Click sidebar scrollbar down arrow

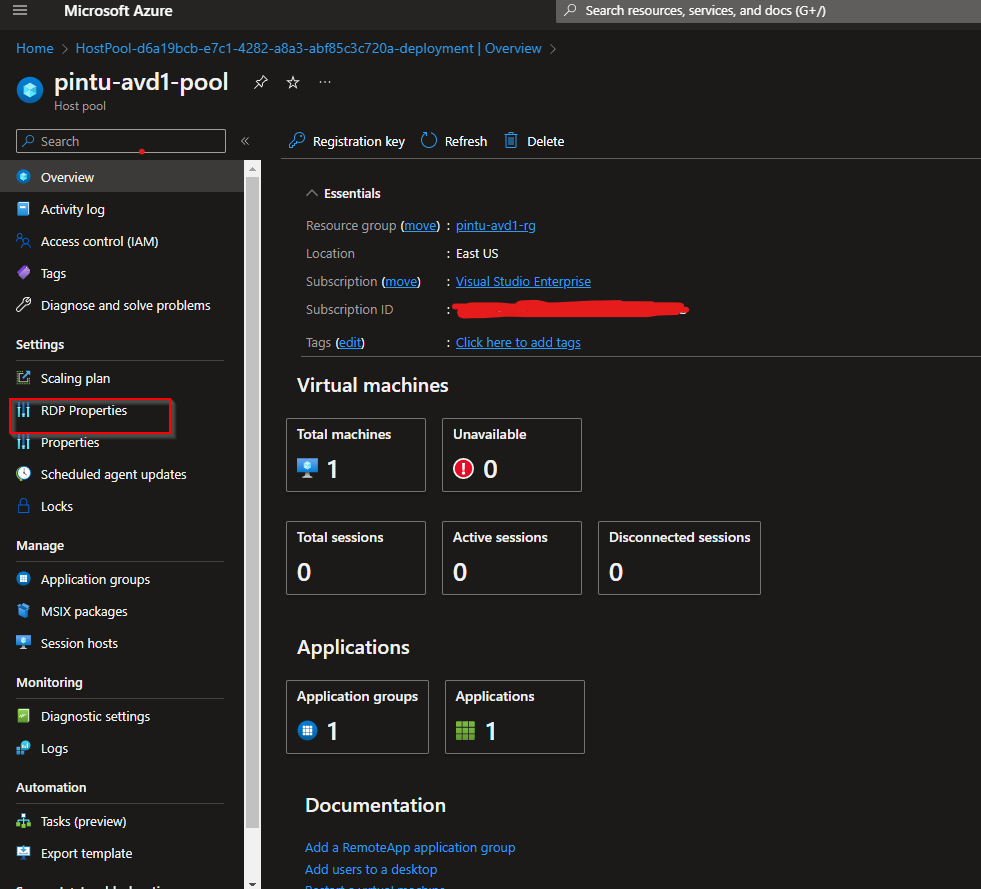tap(252, 883)
